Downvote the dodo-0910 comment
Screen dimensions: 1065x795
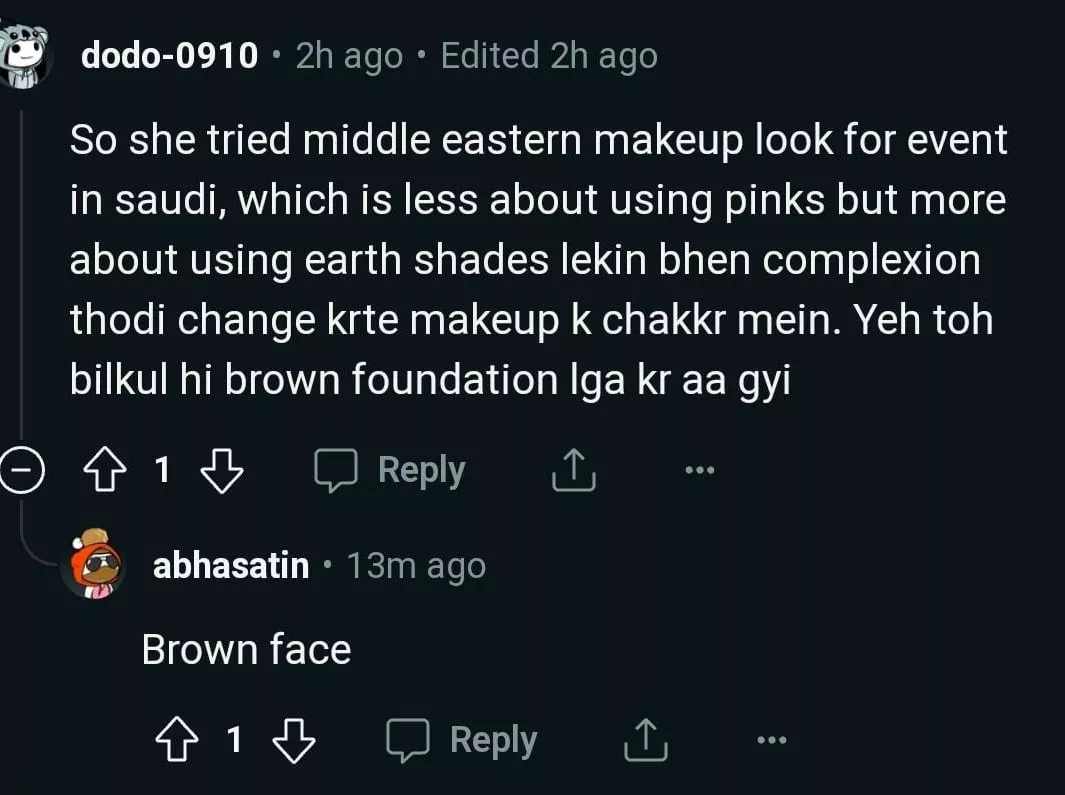pos(222,471)
